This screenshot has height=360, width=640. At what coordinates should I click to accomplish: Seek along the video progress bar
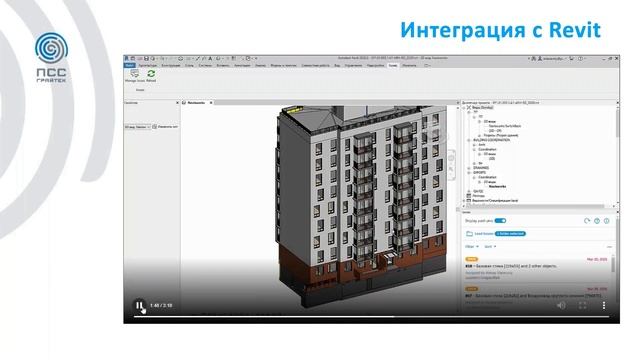(x=371, y=316)
